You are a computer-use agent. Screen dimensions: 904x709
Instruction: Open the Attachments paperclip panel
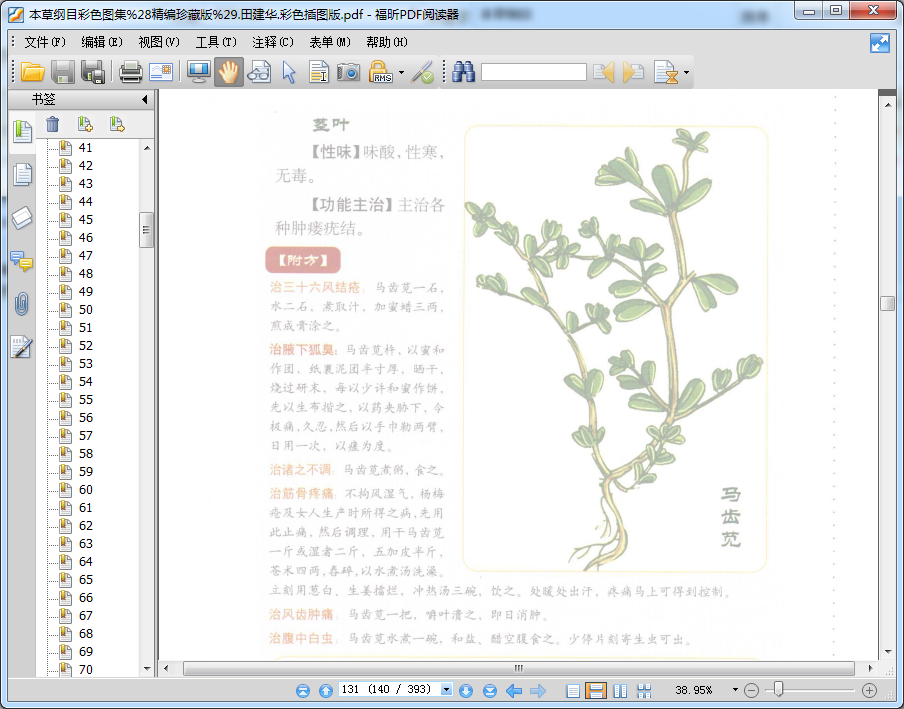point(22,304)
